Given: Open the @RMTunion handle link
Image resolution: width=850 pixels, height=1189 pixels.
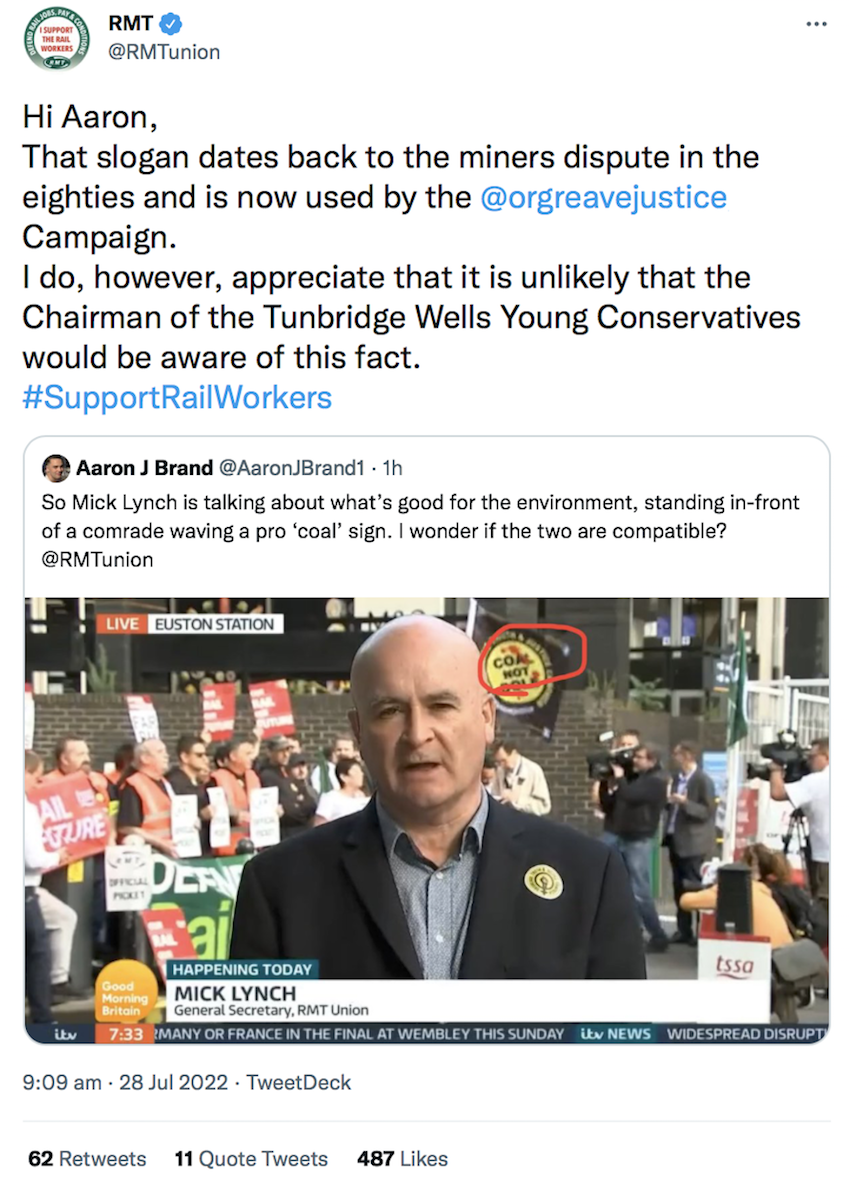Looking at the screenshot, I should 164,52.
